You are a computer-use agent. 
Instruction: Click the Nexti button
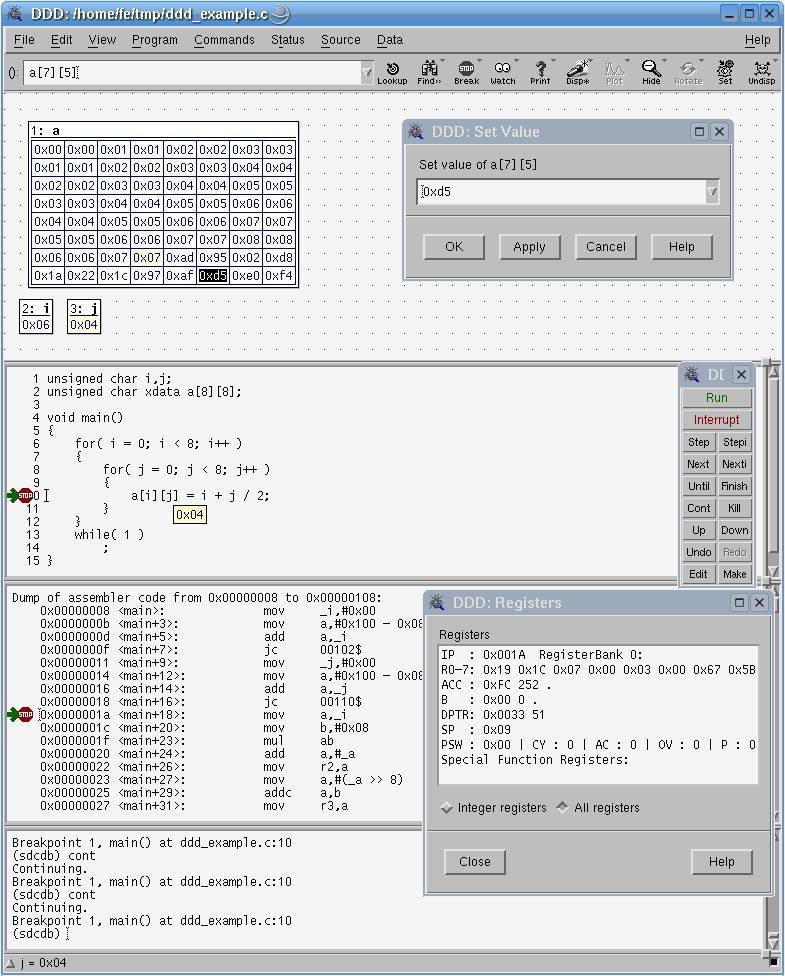[x=735, y=464]
